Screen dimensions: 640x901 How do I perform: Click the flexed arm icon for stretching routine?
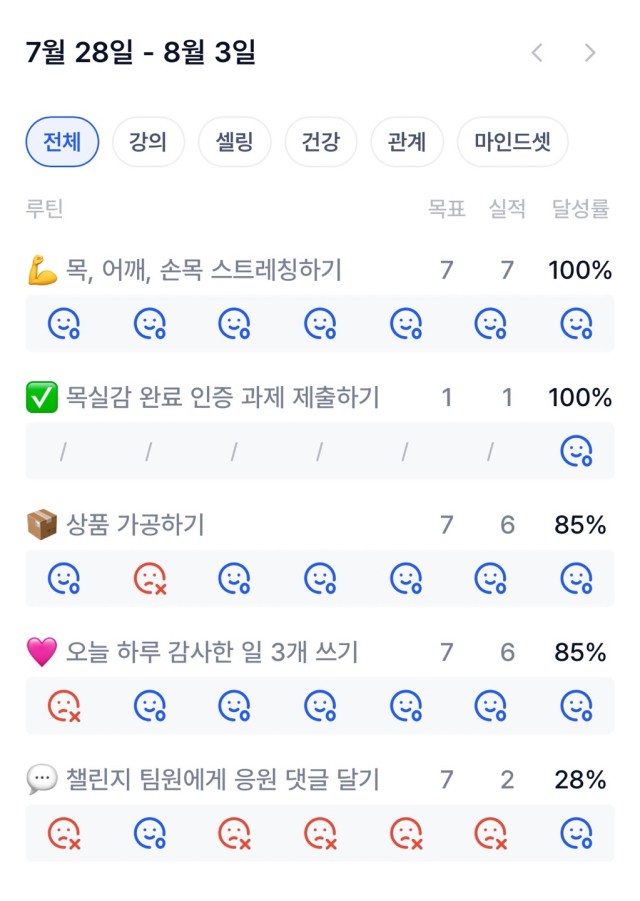coord(42,270)
